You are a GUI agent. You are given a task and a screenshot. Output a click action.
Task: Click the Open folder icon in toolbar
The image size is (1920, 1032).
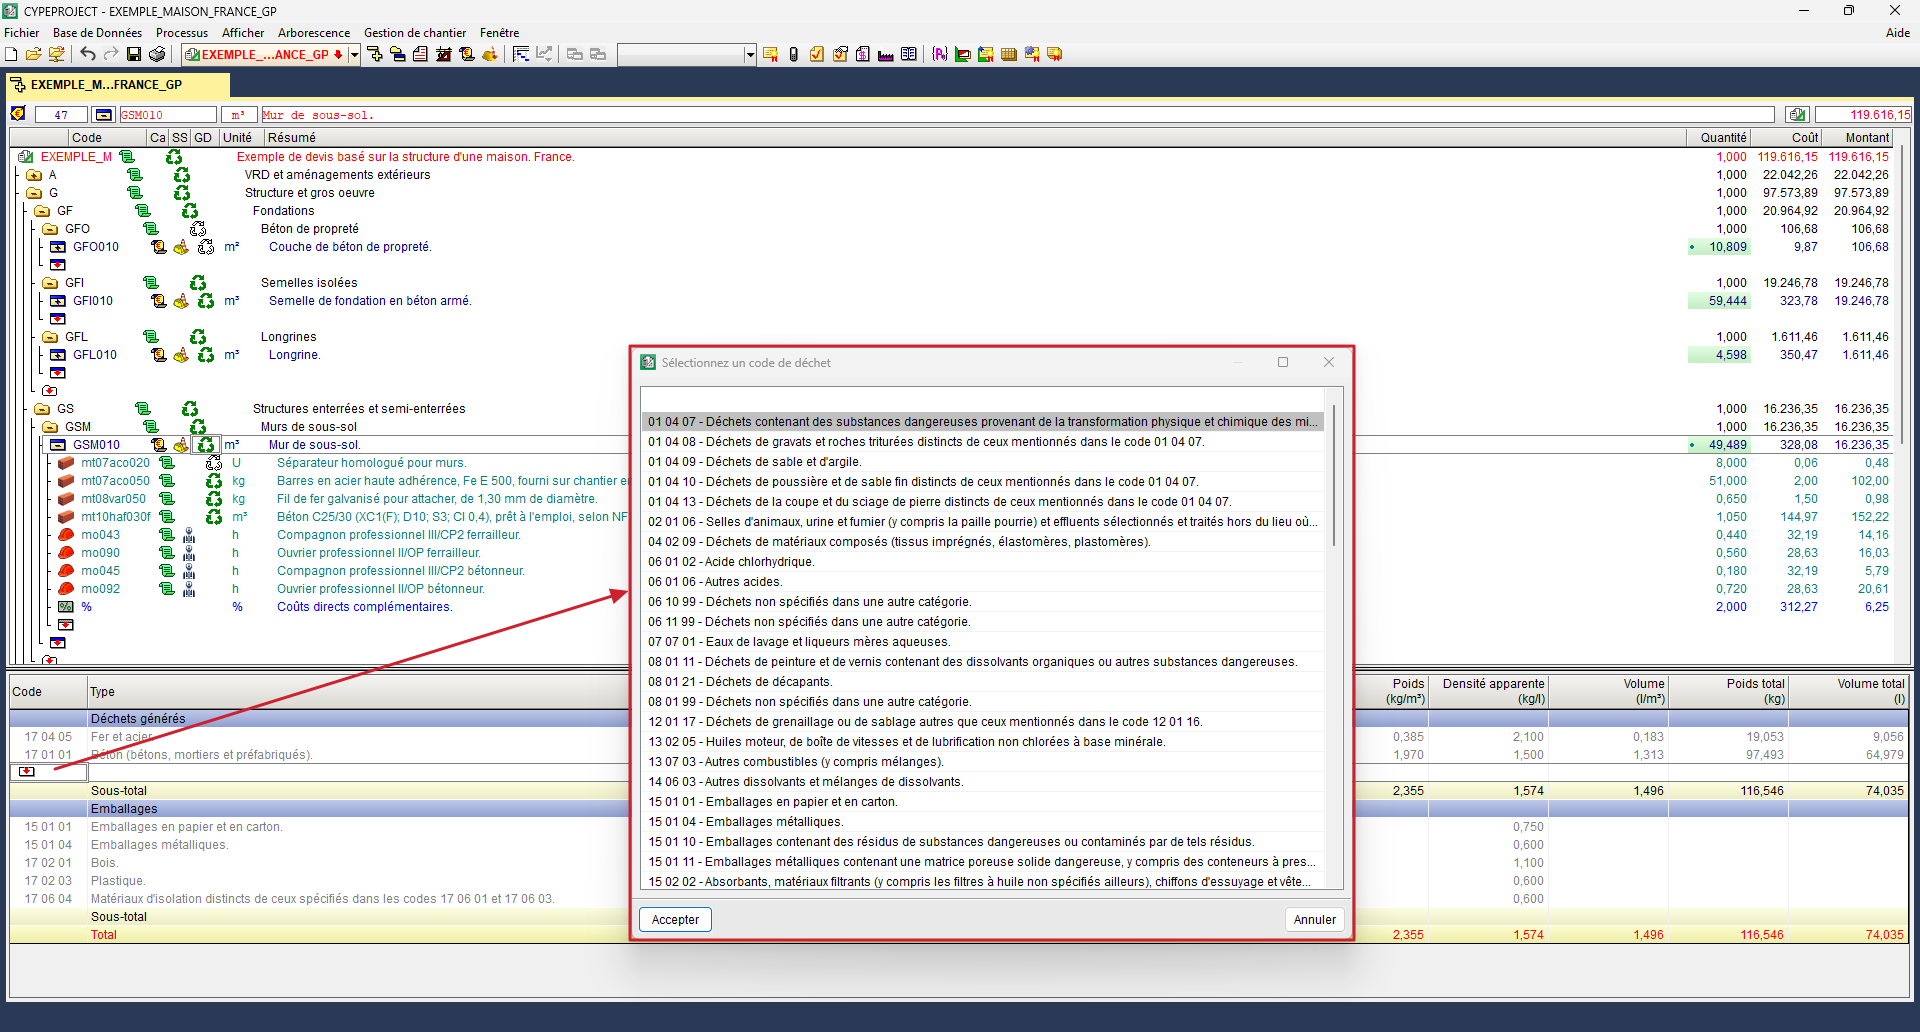pos(33,54)
